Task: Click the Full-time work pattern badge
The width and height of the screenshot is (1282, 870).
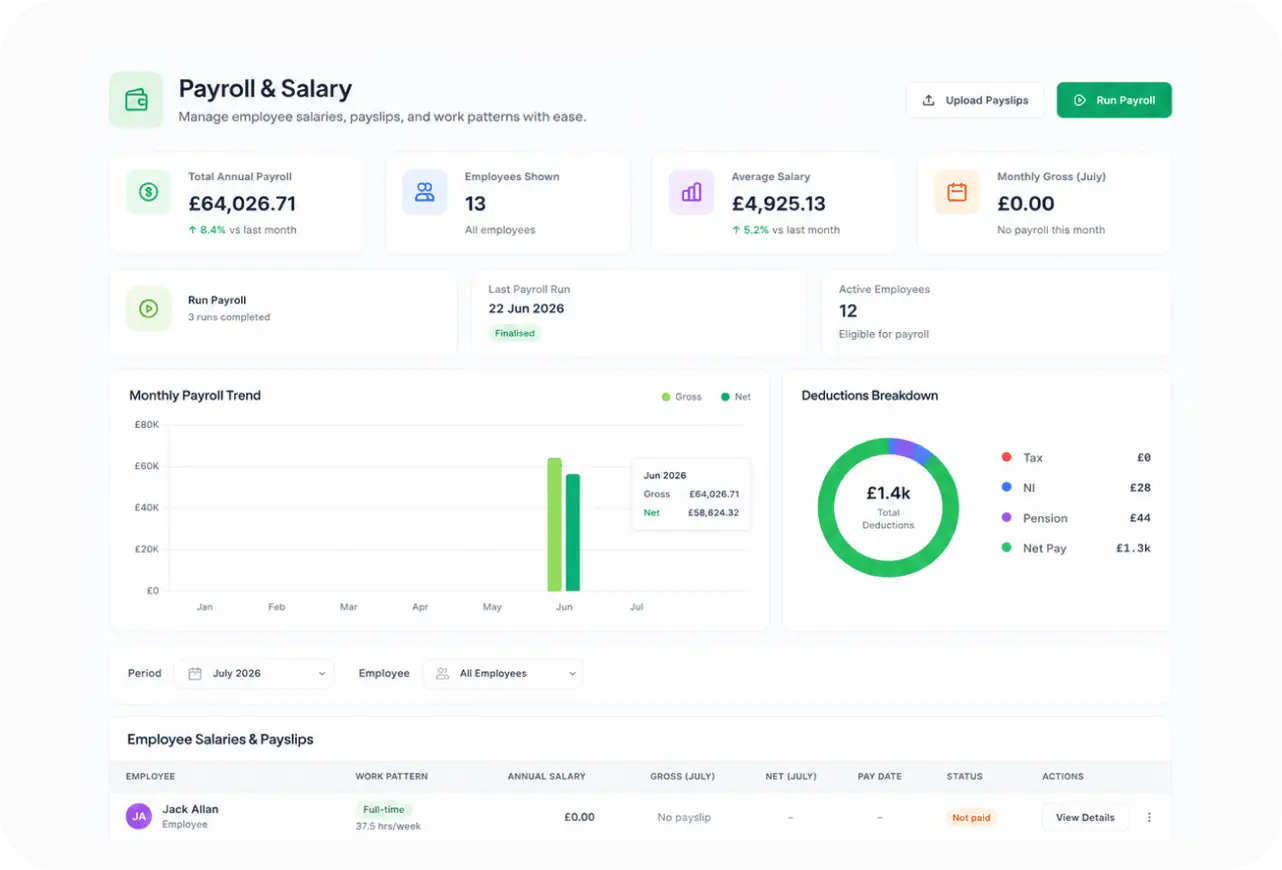Action: tap(384, 809)
